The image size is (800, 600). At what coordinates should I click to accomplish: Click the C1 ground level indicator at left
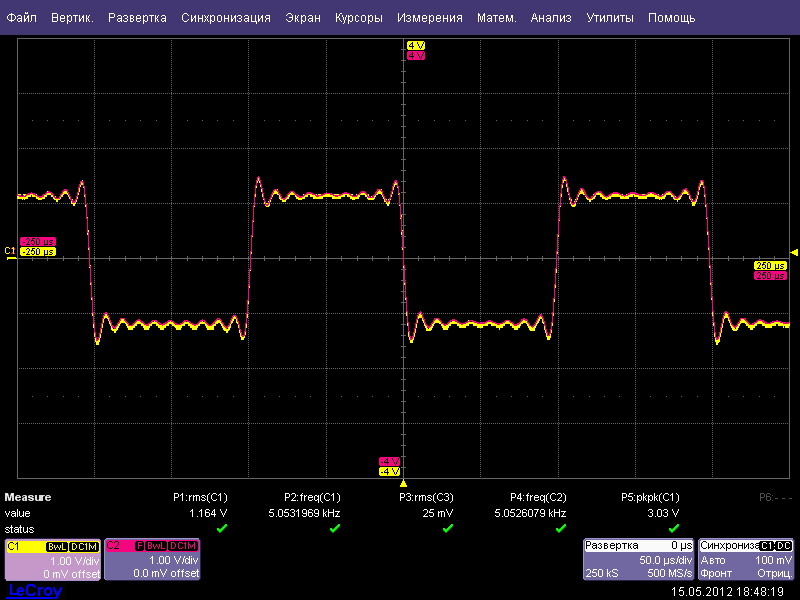pyautogui.click(x=10, y=251)
